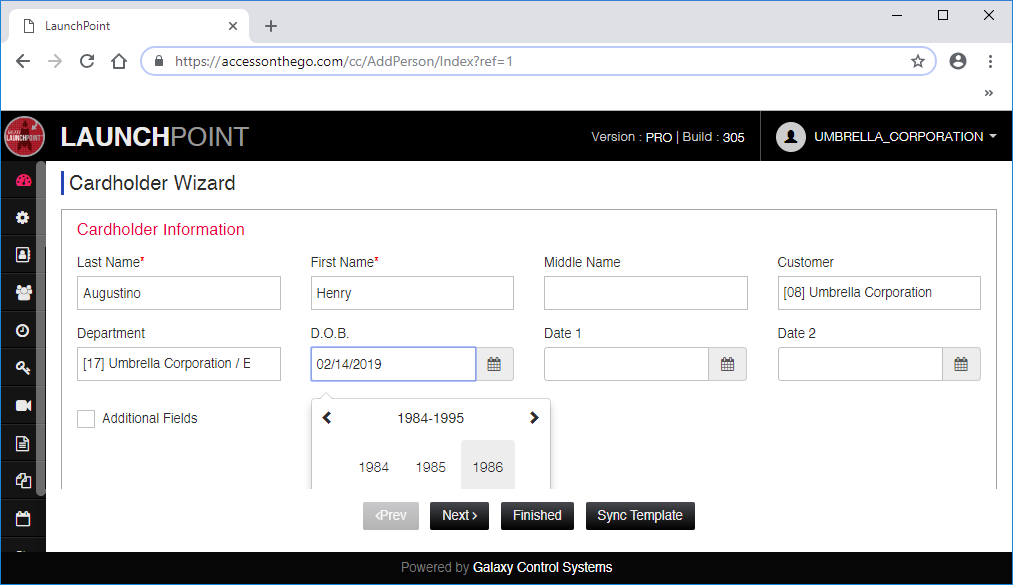Select year 1985 in the datepicker

click(430, 467)
